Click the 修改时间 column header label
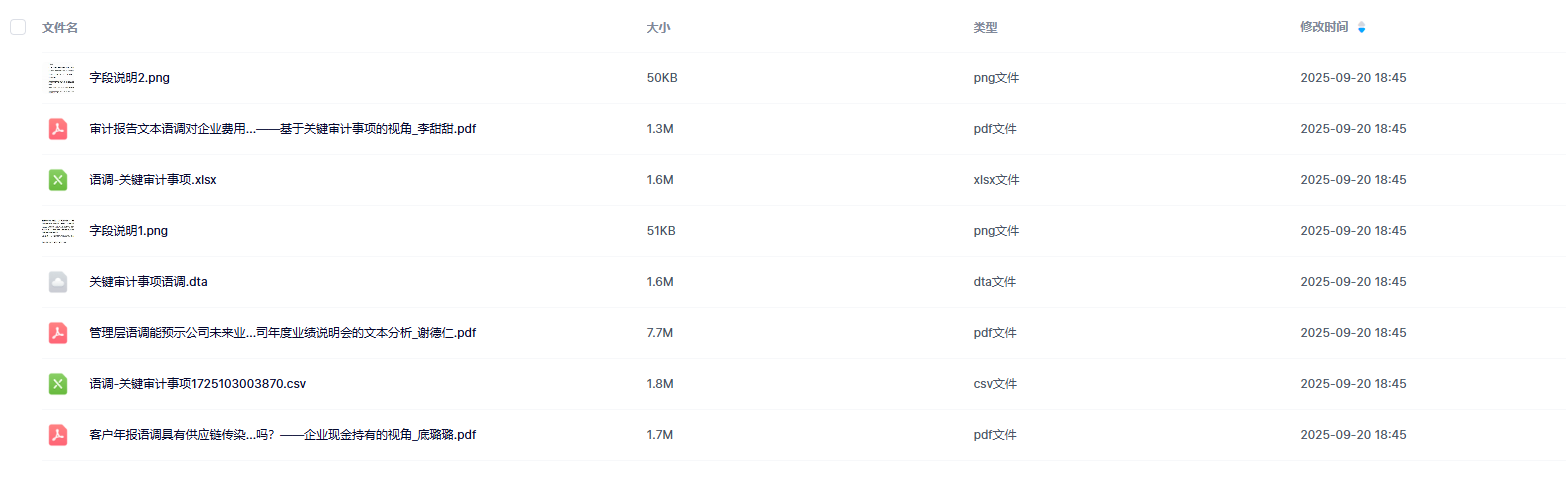 click(x=1323, y=28)
